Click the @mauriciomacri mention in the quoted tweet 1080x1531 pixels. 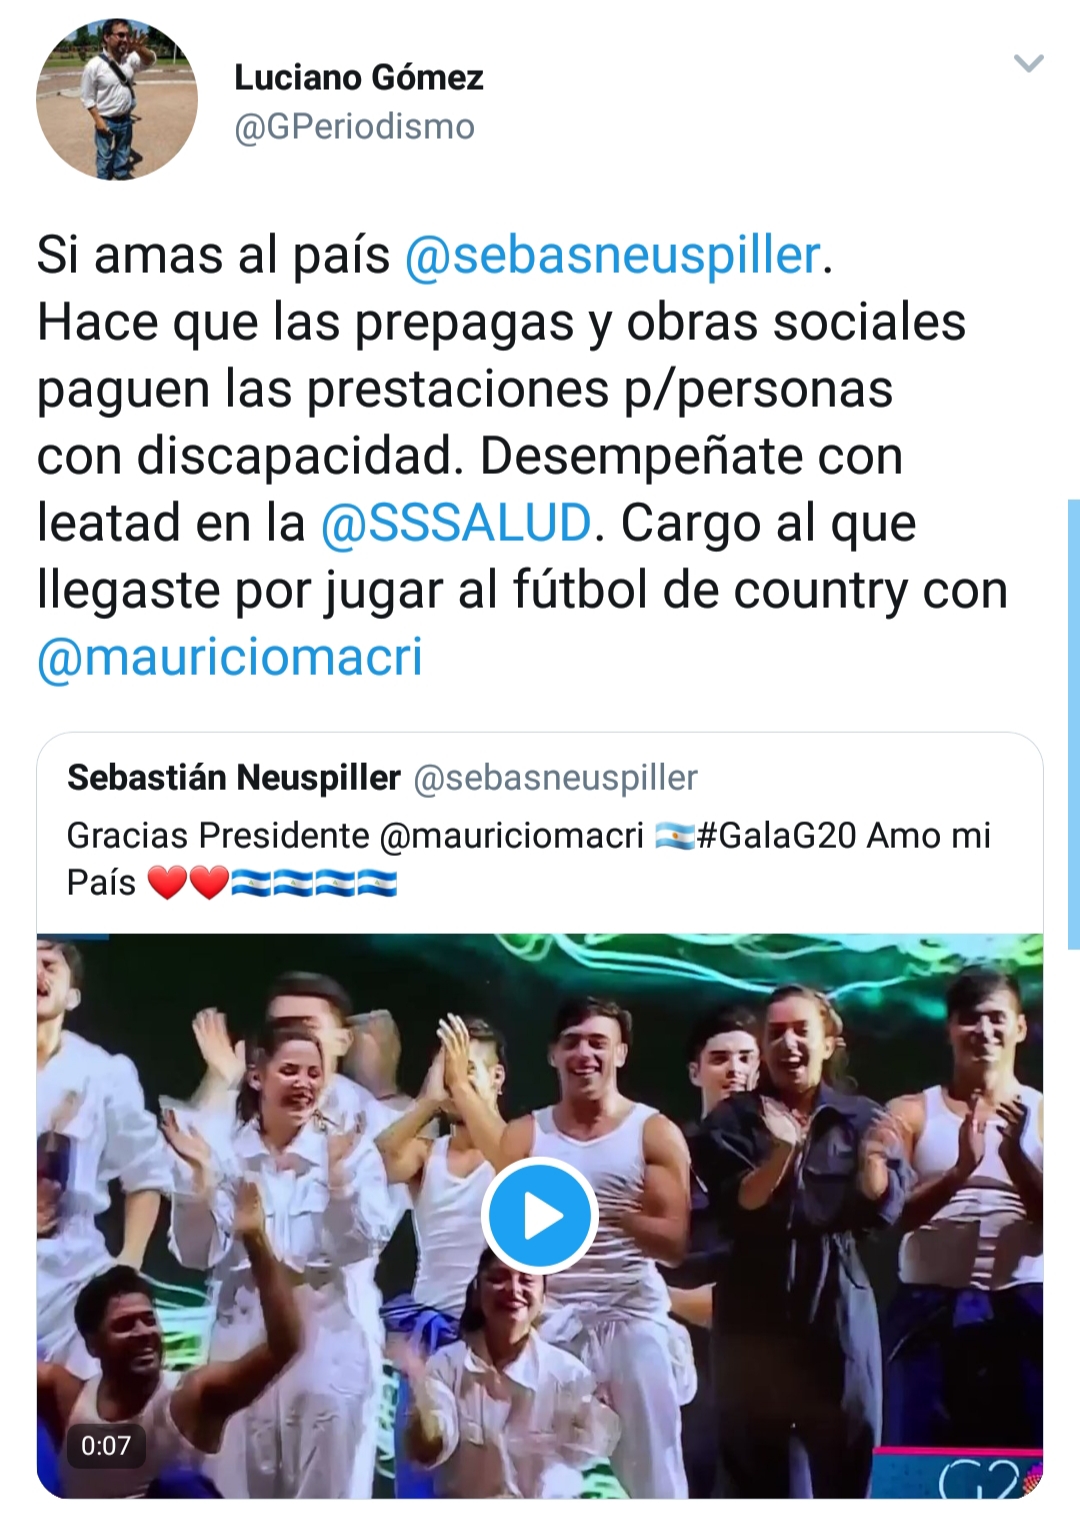pyautogui.click(x=512, y=835)
